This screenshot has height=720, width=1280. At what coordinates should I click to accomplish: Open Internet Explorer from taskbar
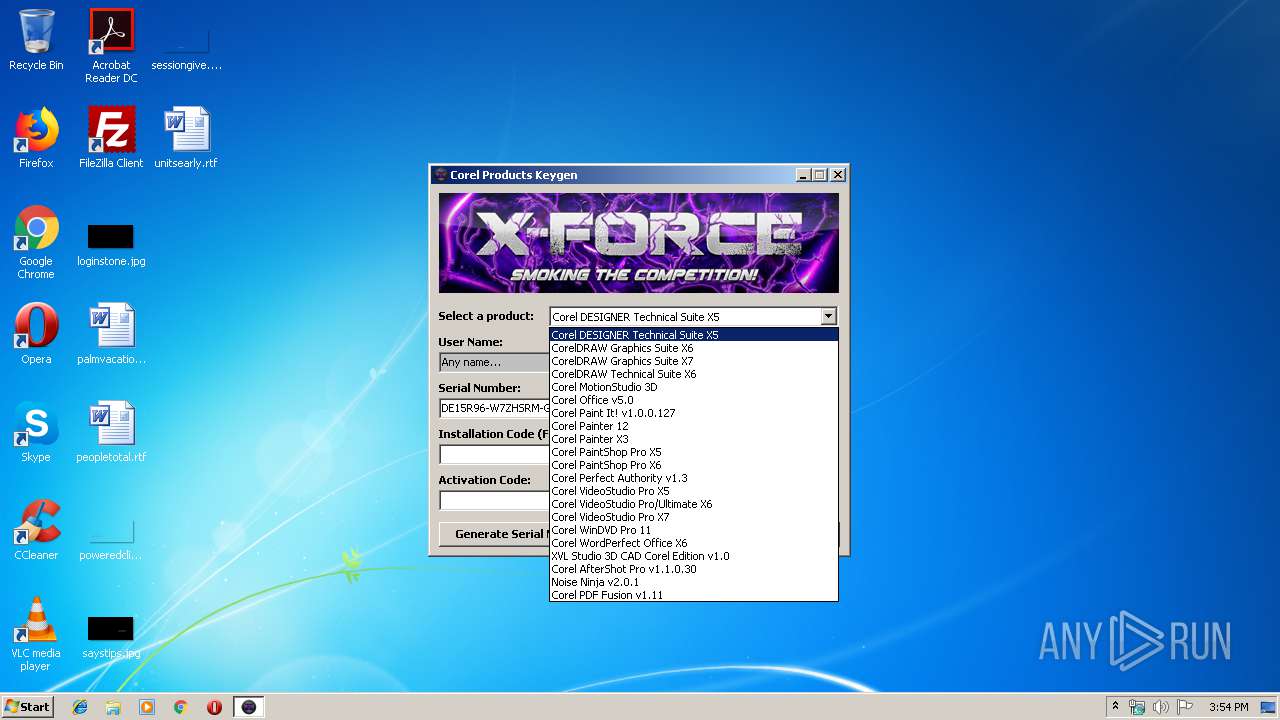click(x=80, y=707)
